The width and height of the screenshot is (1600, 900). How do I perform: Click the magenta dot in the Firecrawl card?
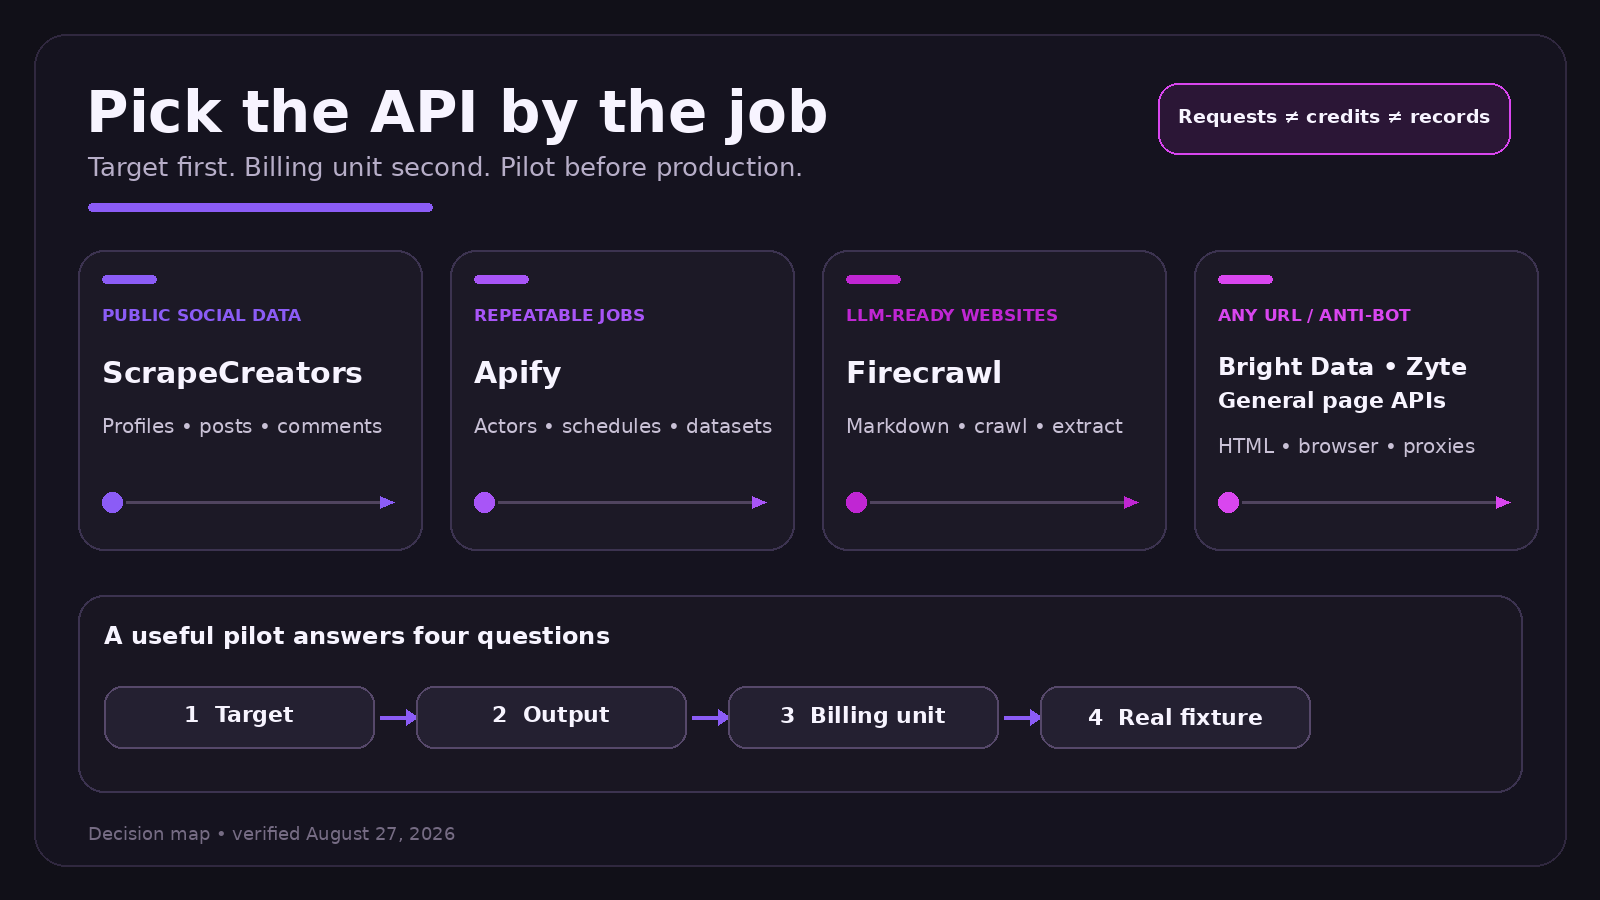tap(857, 502)
